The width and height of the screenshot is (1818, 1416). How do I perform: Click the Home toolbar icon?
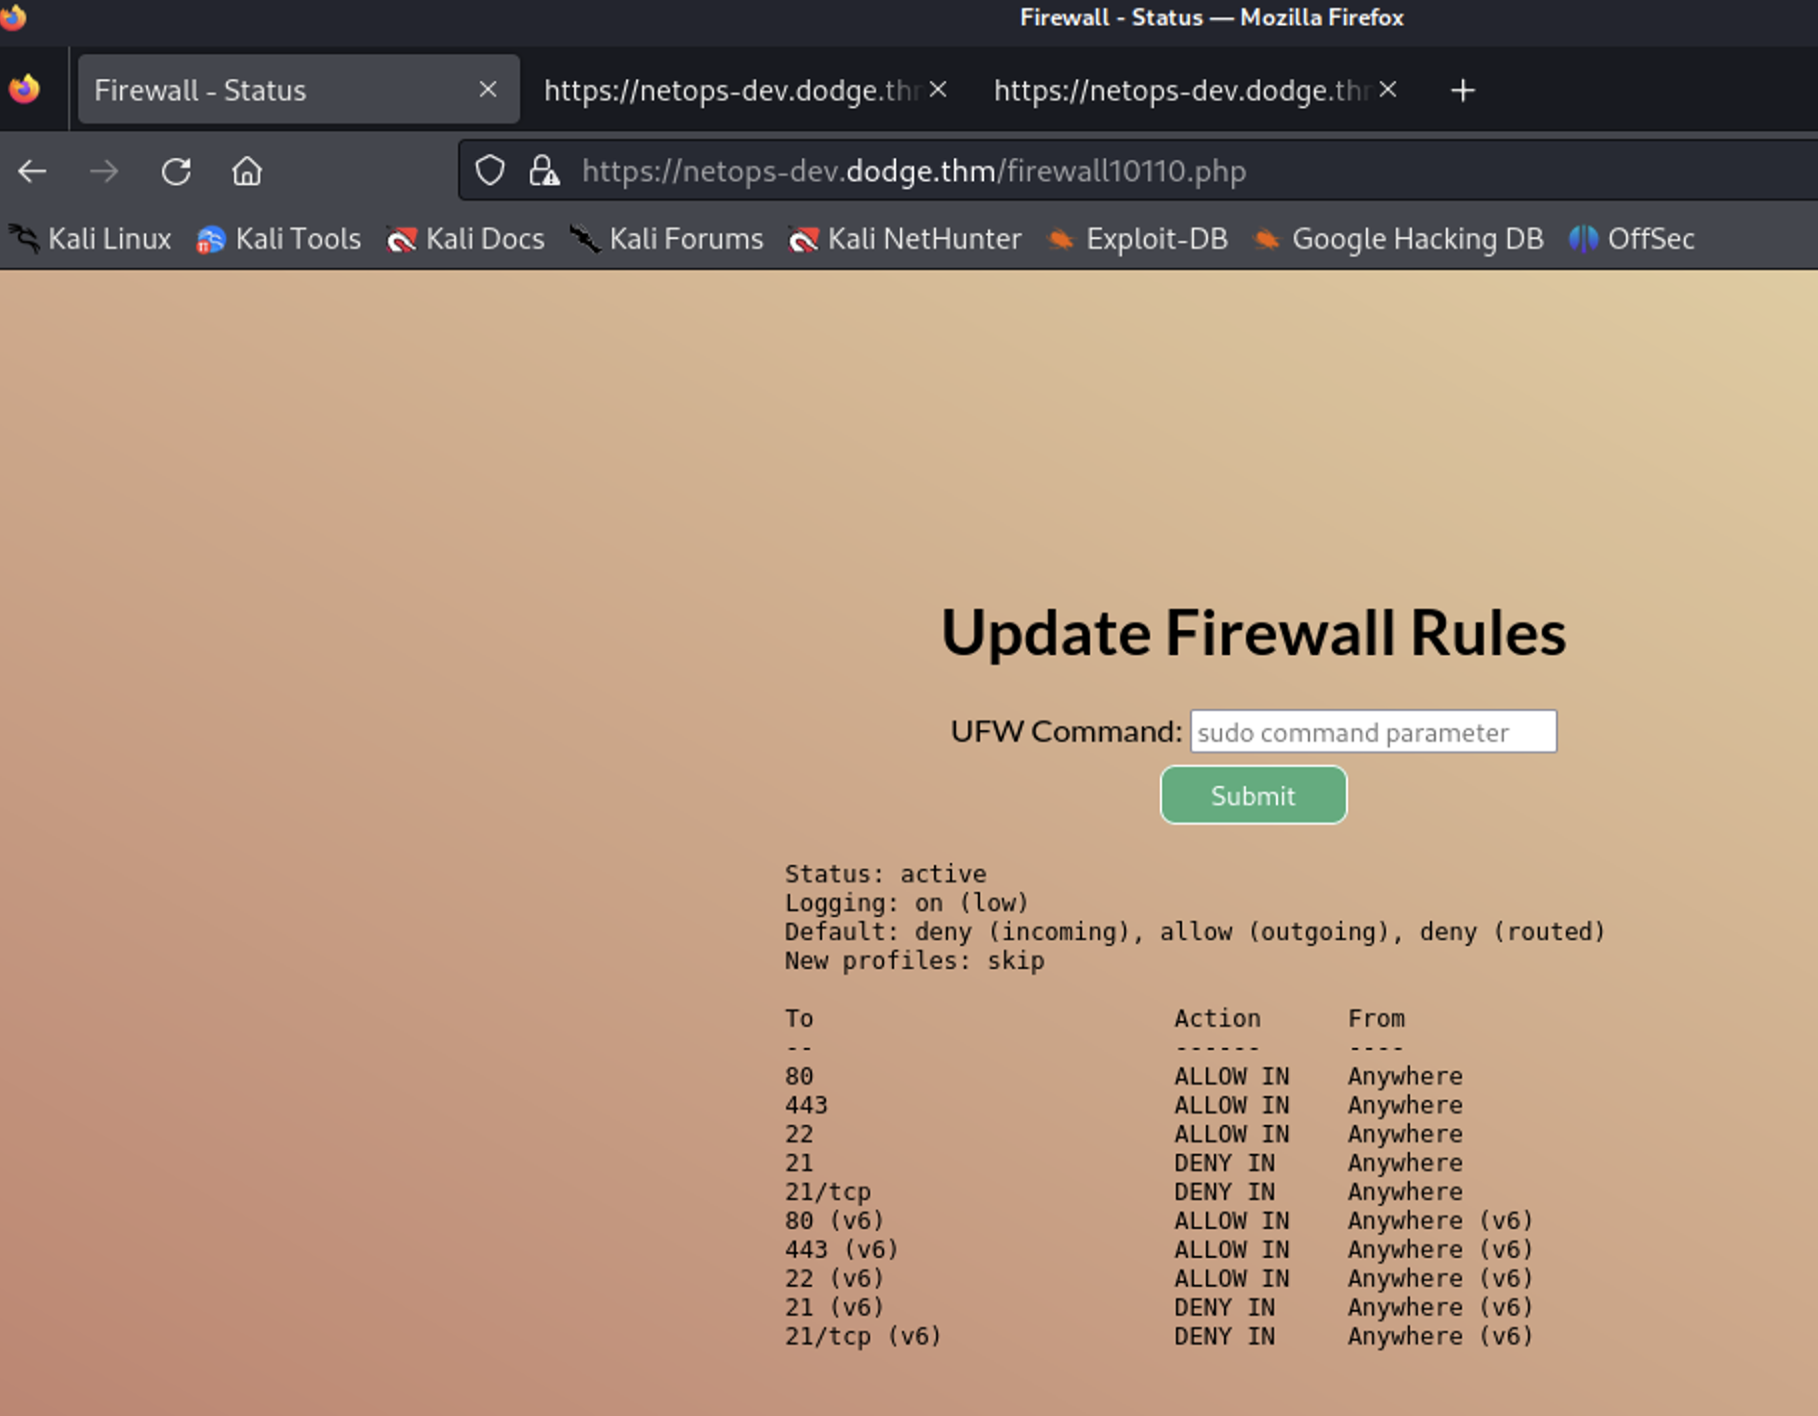coord(247,172)
